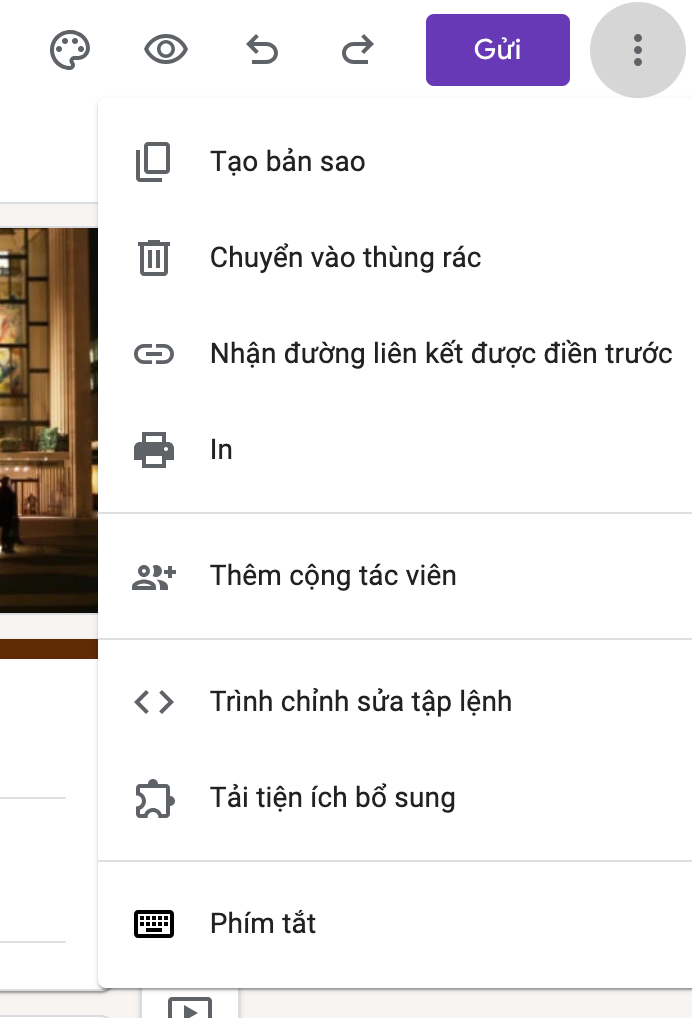The image size is (692, 1018).
Task: Click the redo arrow icon
Action: tap(358, 49)
